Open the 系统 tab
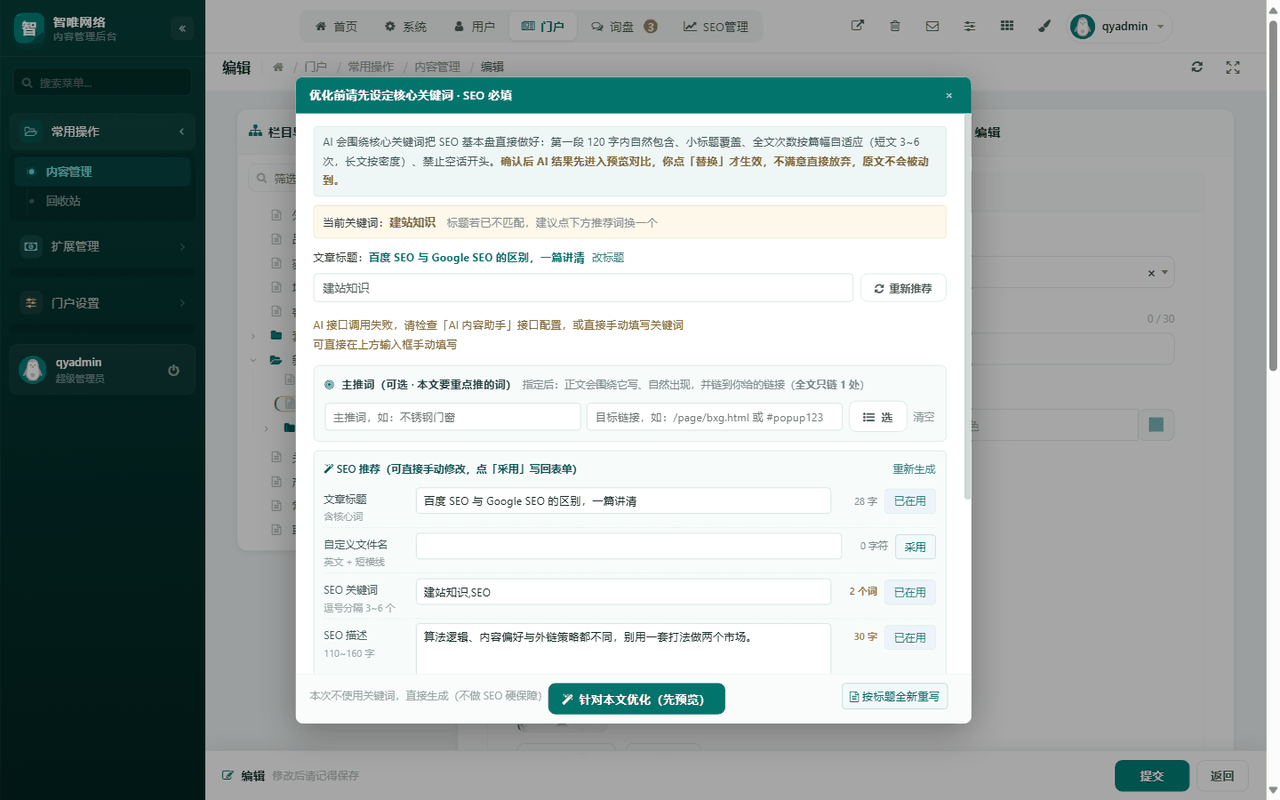 (x=405, y=27)
